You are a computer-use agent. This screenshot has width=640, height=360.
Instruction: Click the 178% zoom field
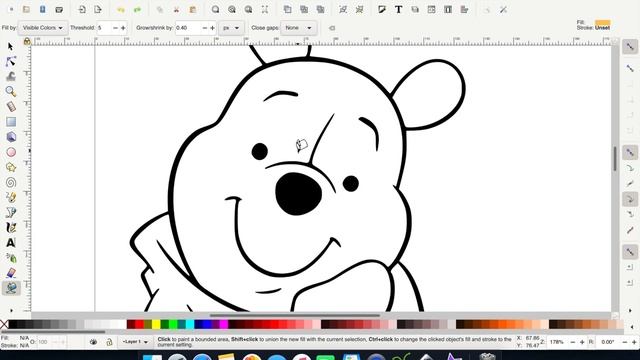[x=558, y=342]
